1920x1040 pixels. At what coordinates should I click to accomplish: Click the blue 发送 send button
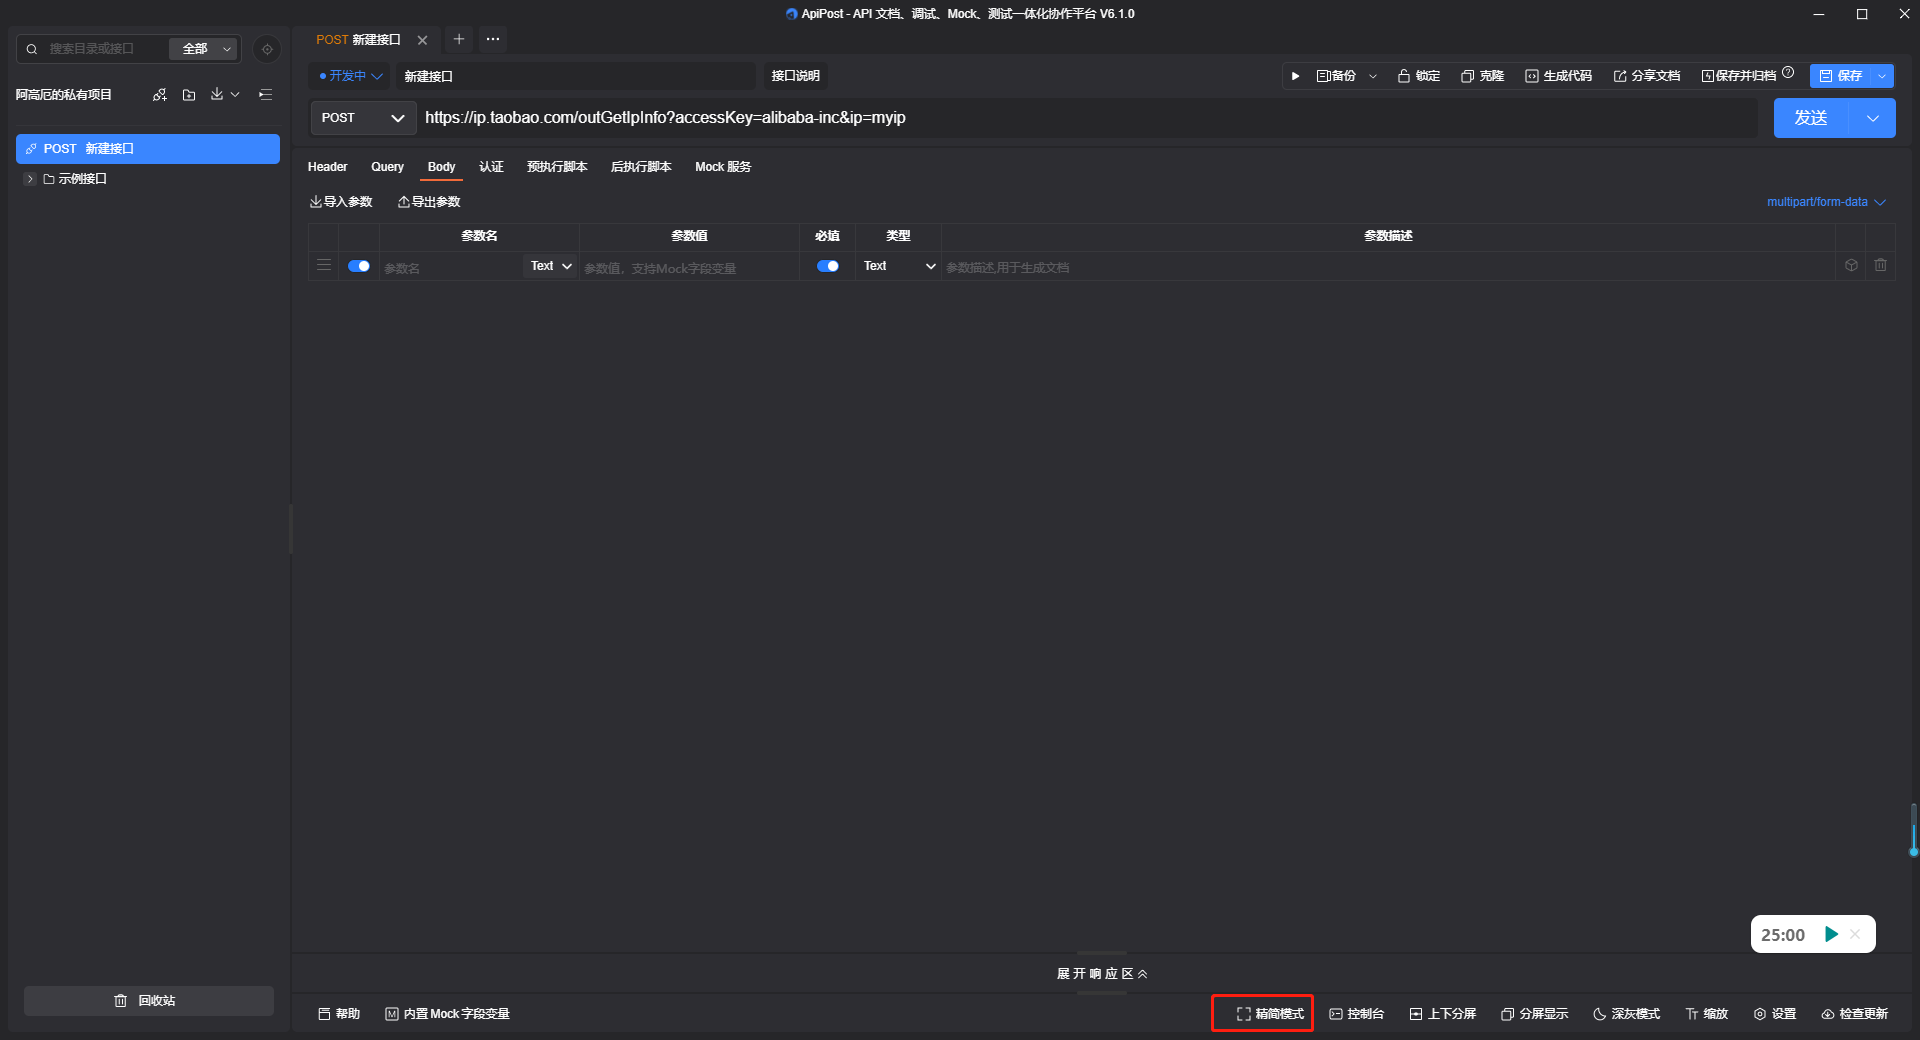tap(1811, 118)
